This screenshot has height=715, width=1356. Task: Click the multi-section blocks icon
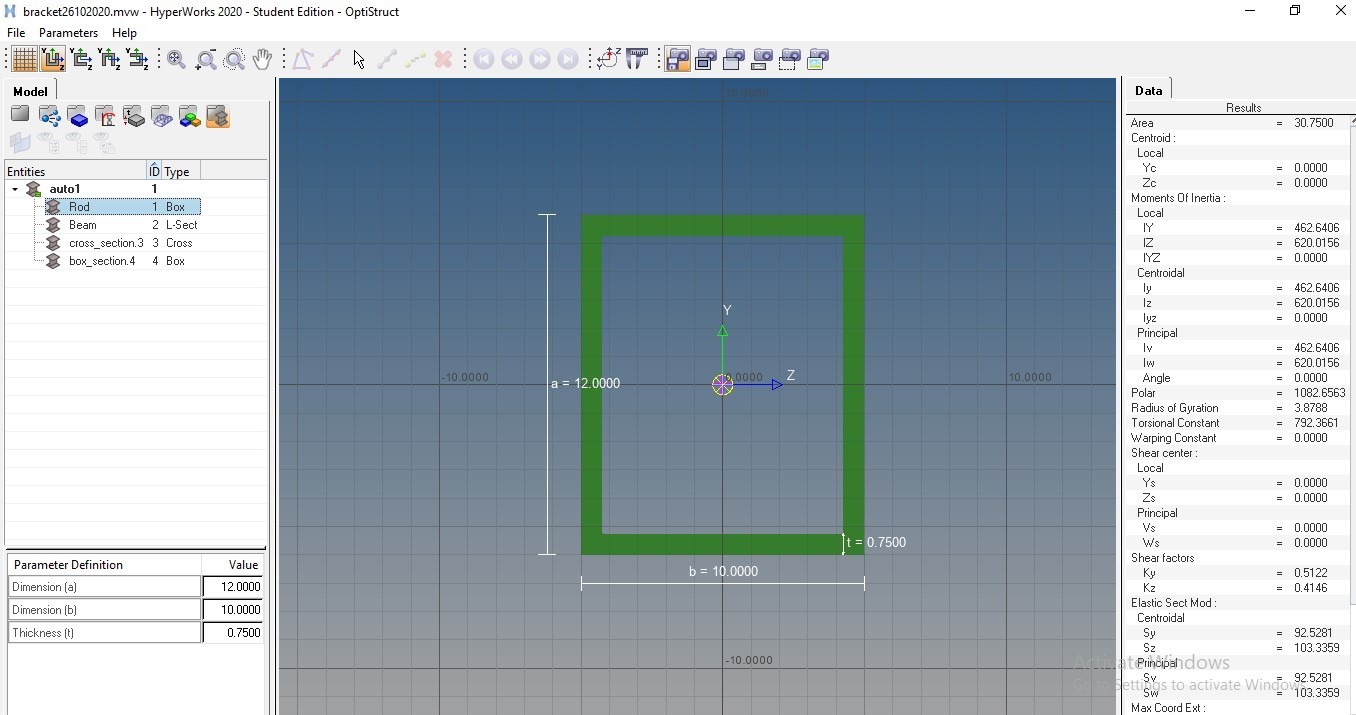(x=190, y=117)
